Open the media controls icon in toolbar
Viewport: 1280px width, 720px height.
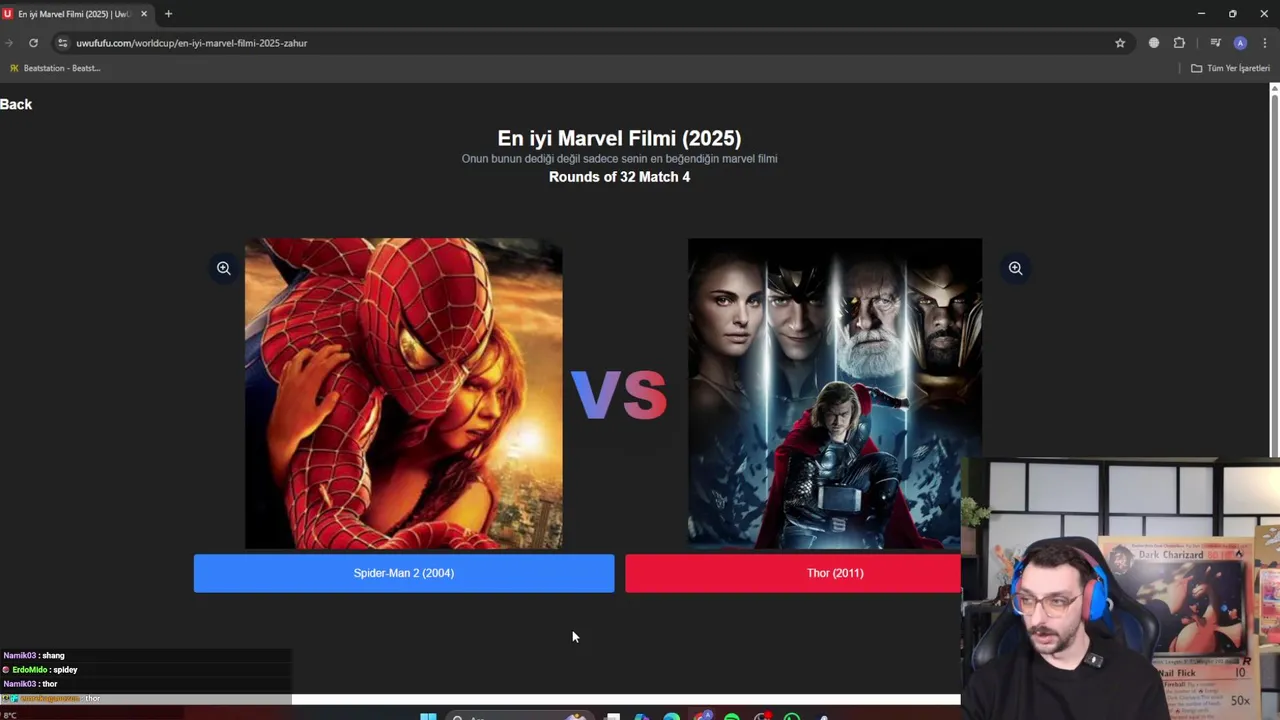1215,43
